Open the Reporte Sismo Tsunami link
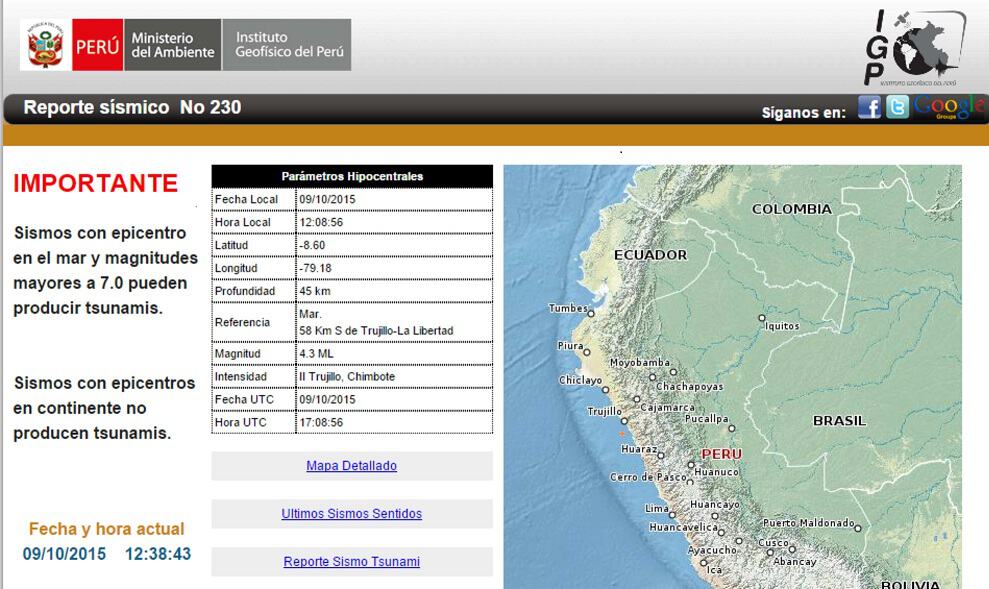 point(351,562)
